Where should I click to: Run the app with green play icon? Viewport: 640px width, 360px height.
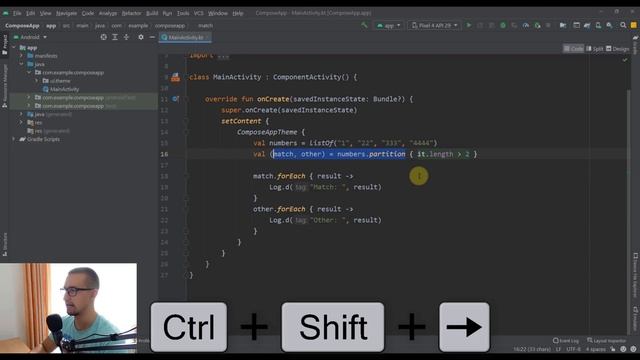click(x=469, y=25)
